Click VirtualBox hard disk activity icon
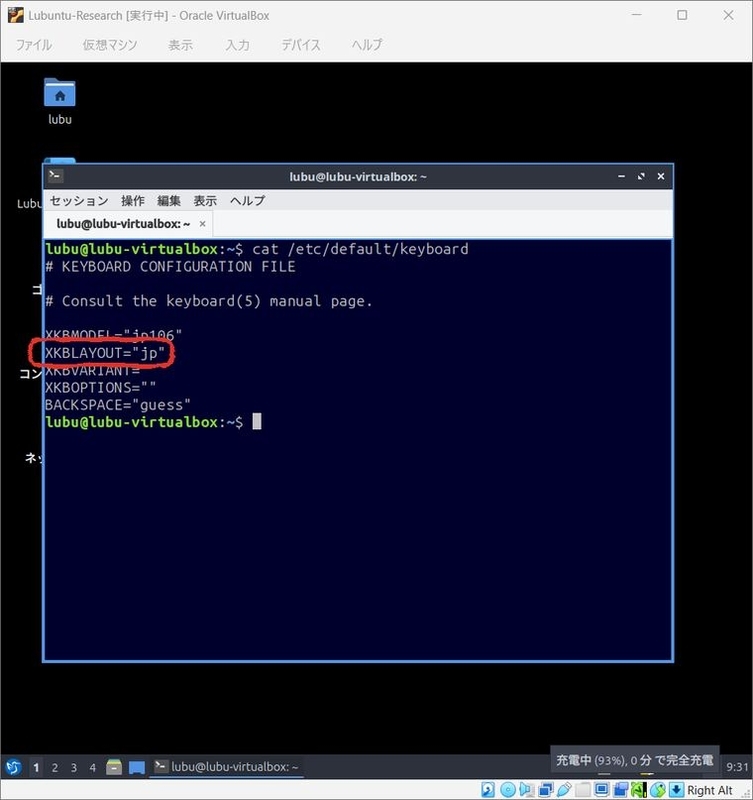Screen dimensions: 753x800 pyautogui.click(x=488, y=789)
